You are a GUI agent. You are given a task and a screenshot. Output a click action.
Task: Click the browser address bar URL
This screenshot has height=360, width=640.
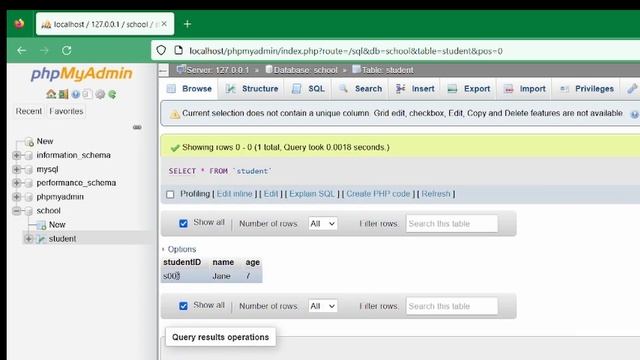346,51
